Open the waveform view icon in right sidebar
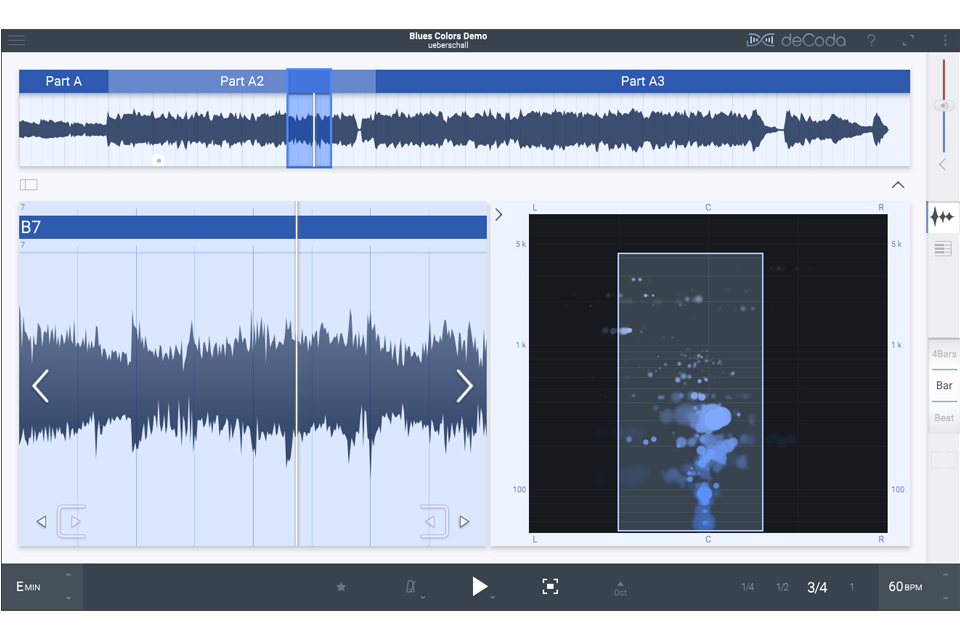This screenshot has height=640, width=960. pyautogui.click(x=942, y=217)
